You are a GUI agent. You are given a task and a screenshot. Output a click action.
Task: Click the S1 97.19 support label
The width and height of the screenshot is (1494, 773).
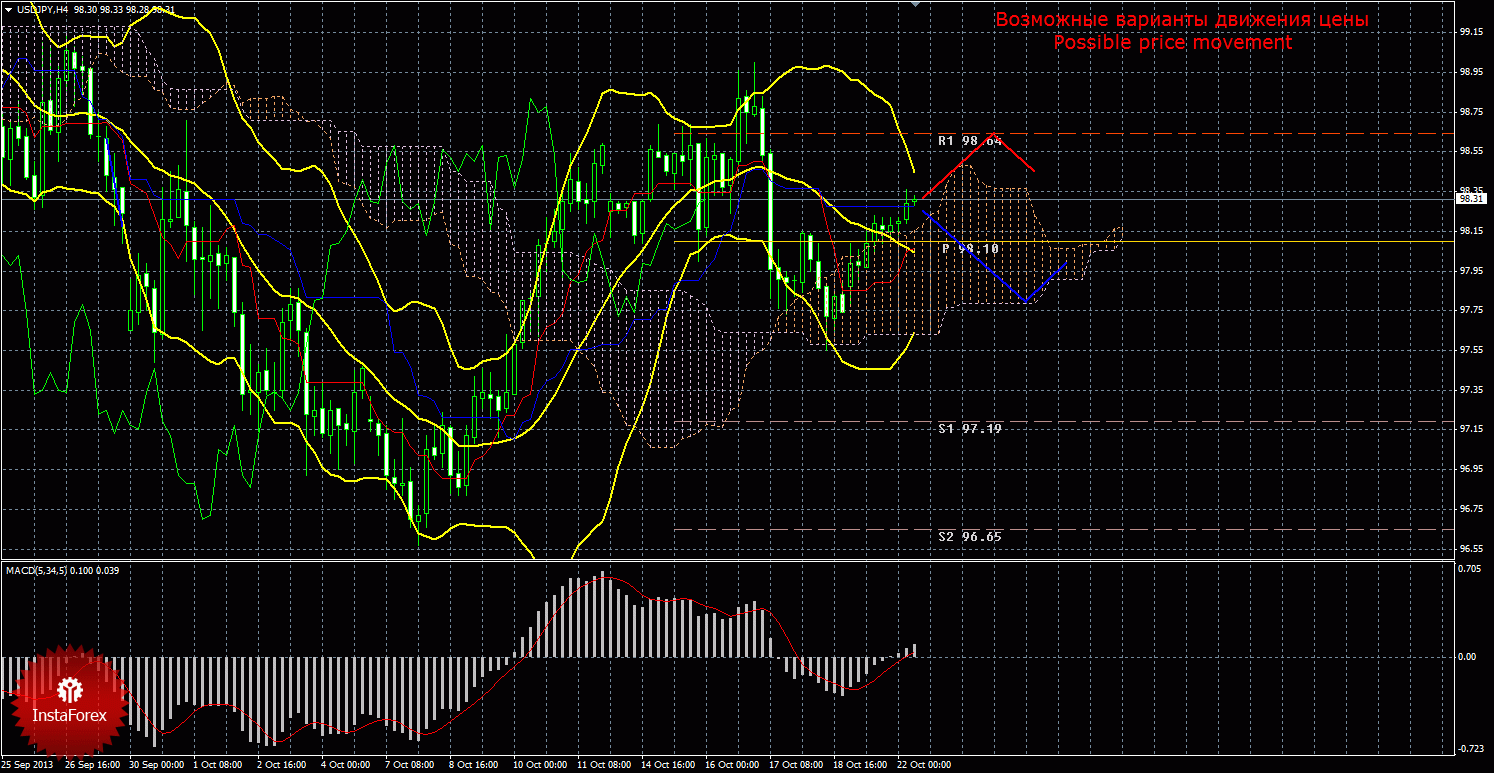click(970, 428)
